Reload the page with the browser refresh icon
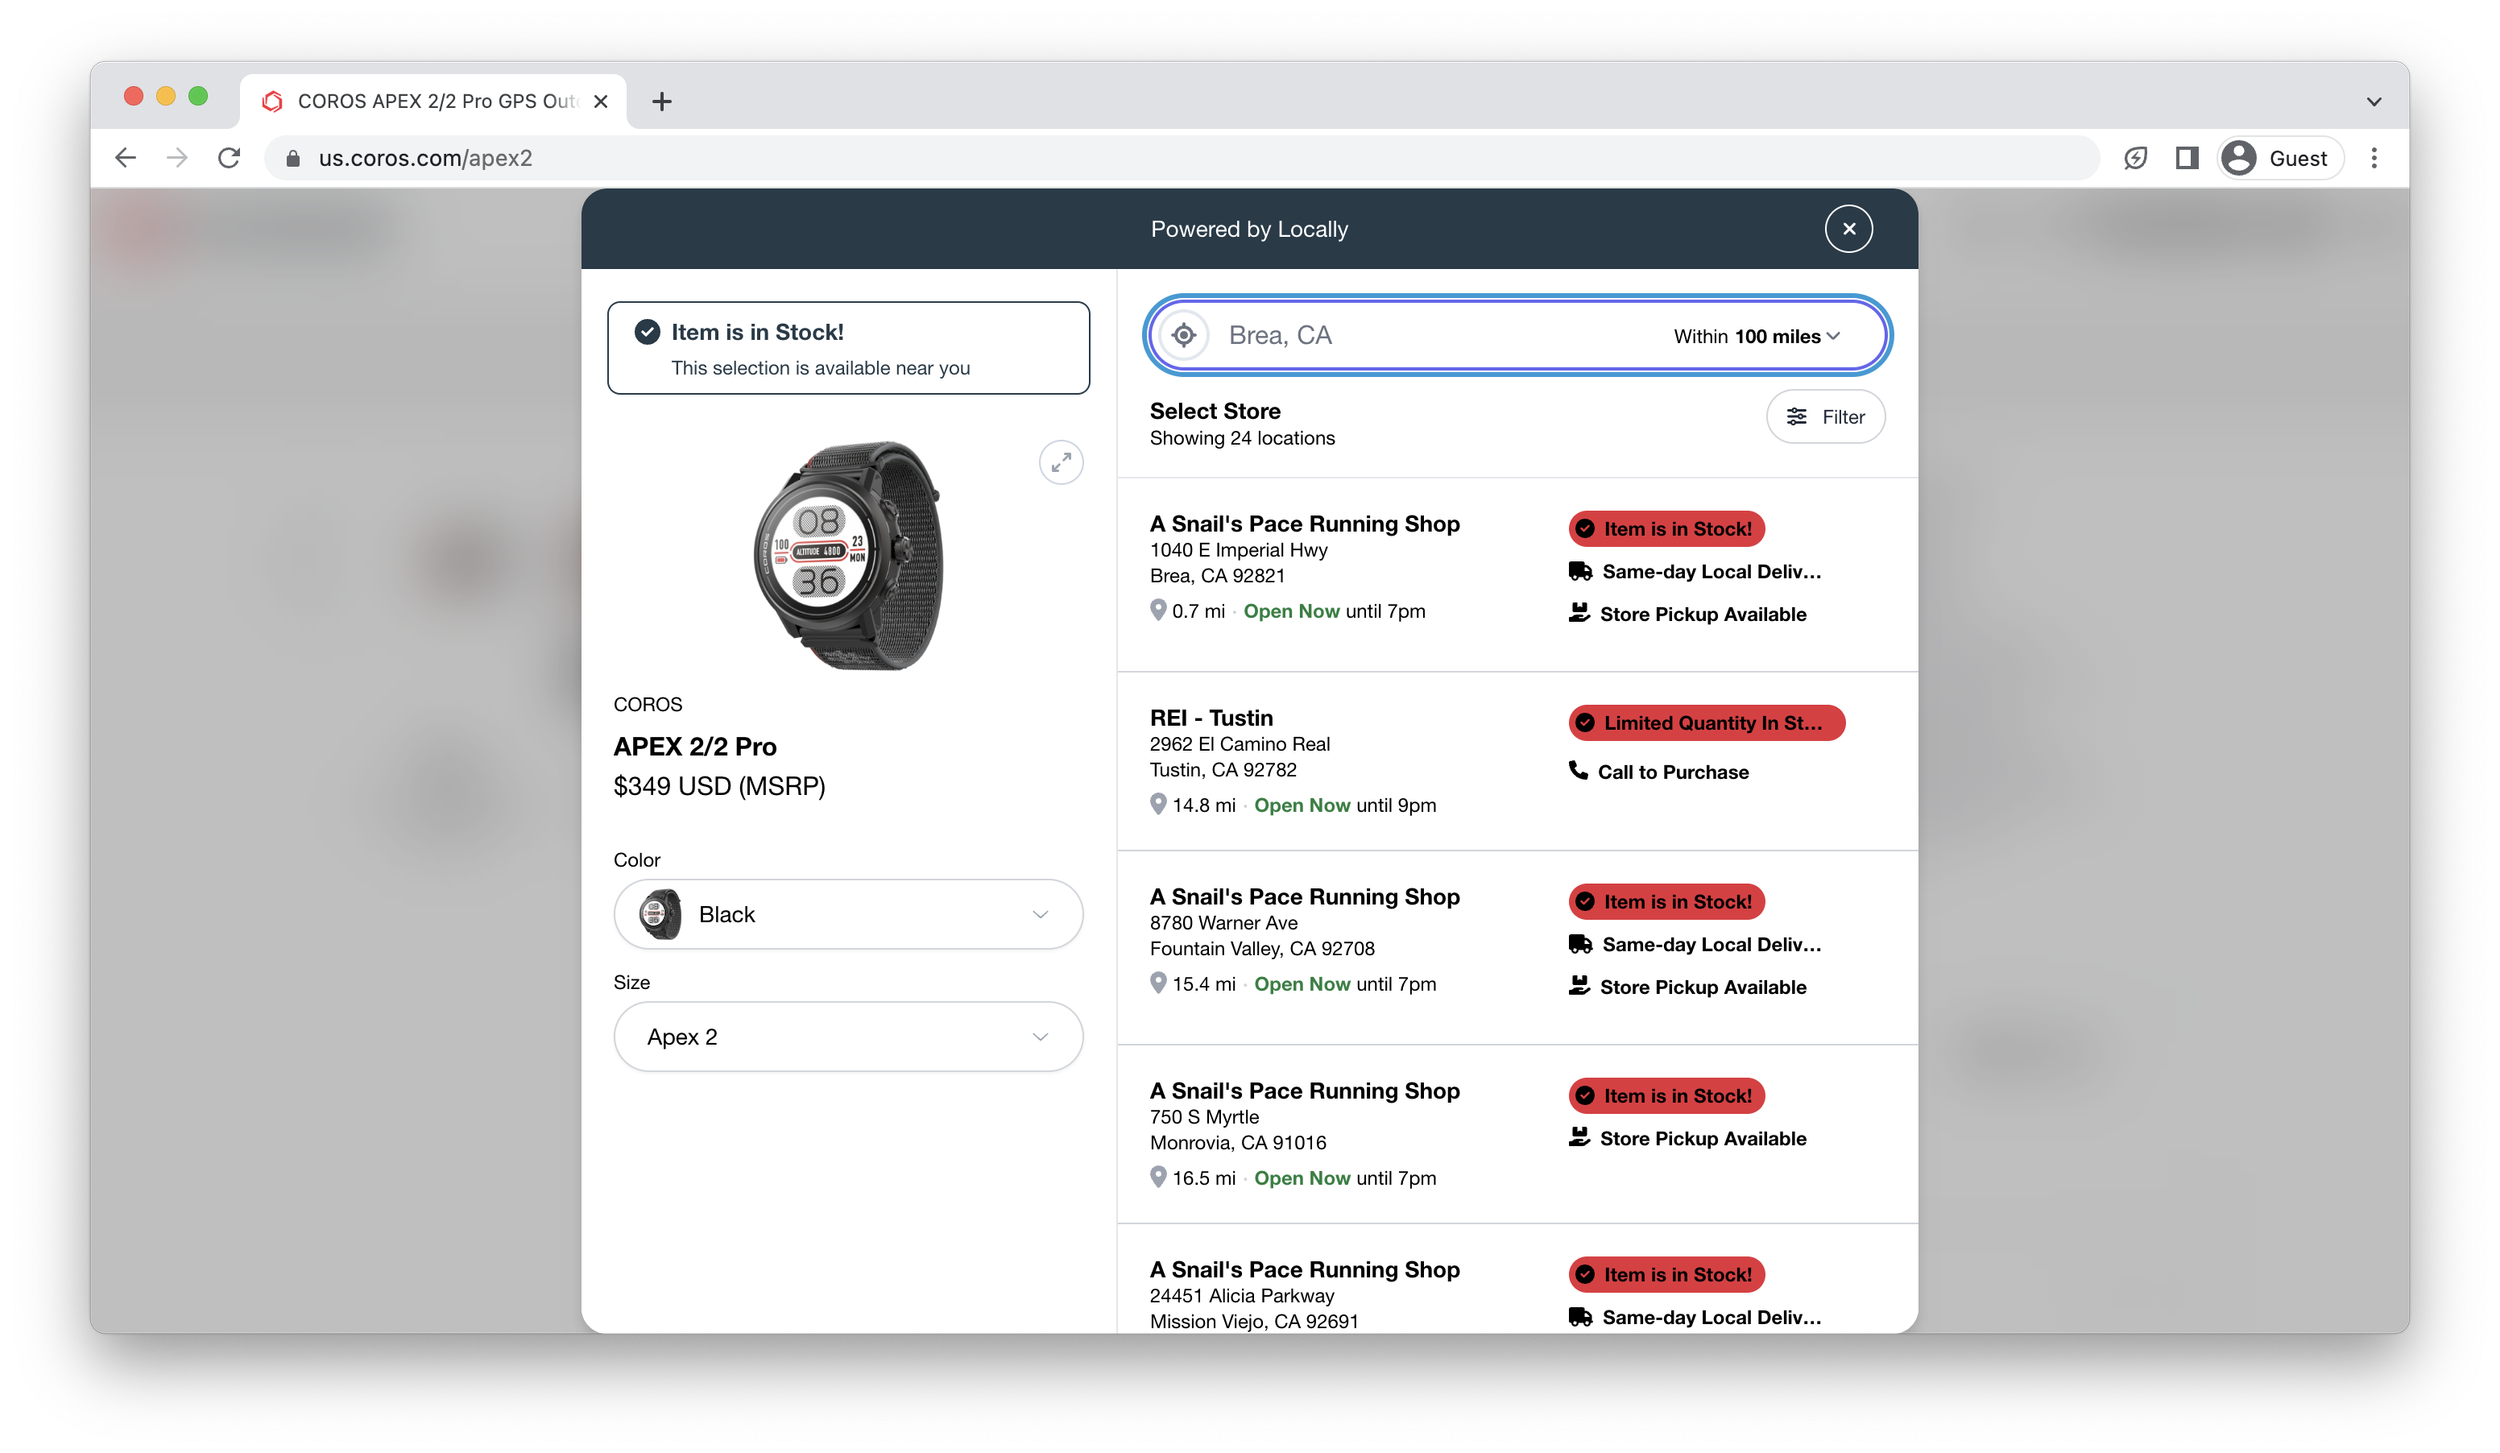 229,158
